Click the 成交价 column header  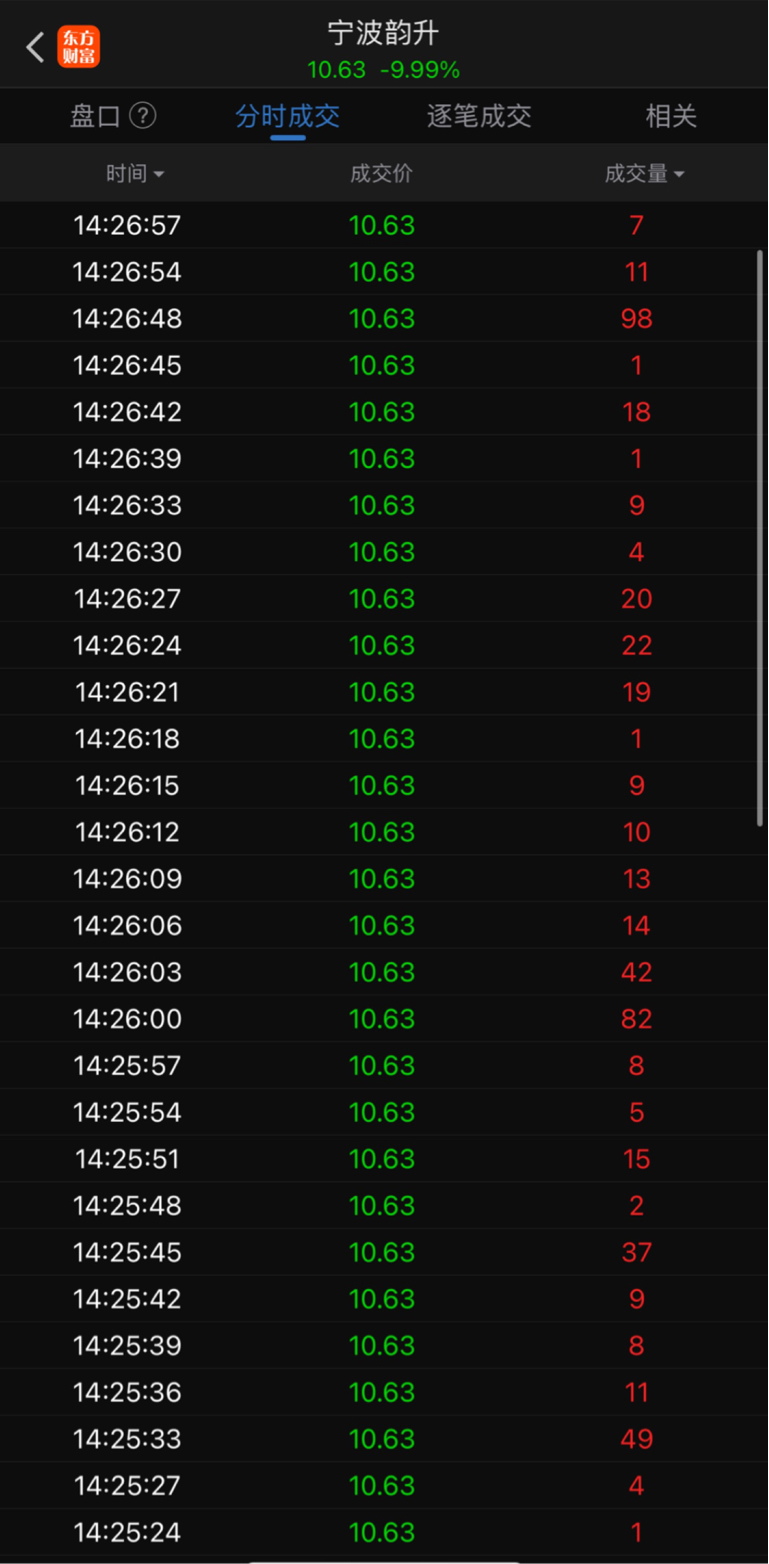click(381, 174)
